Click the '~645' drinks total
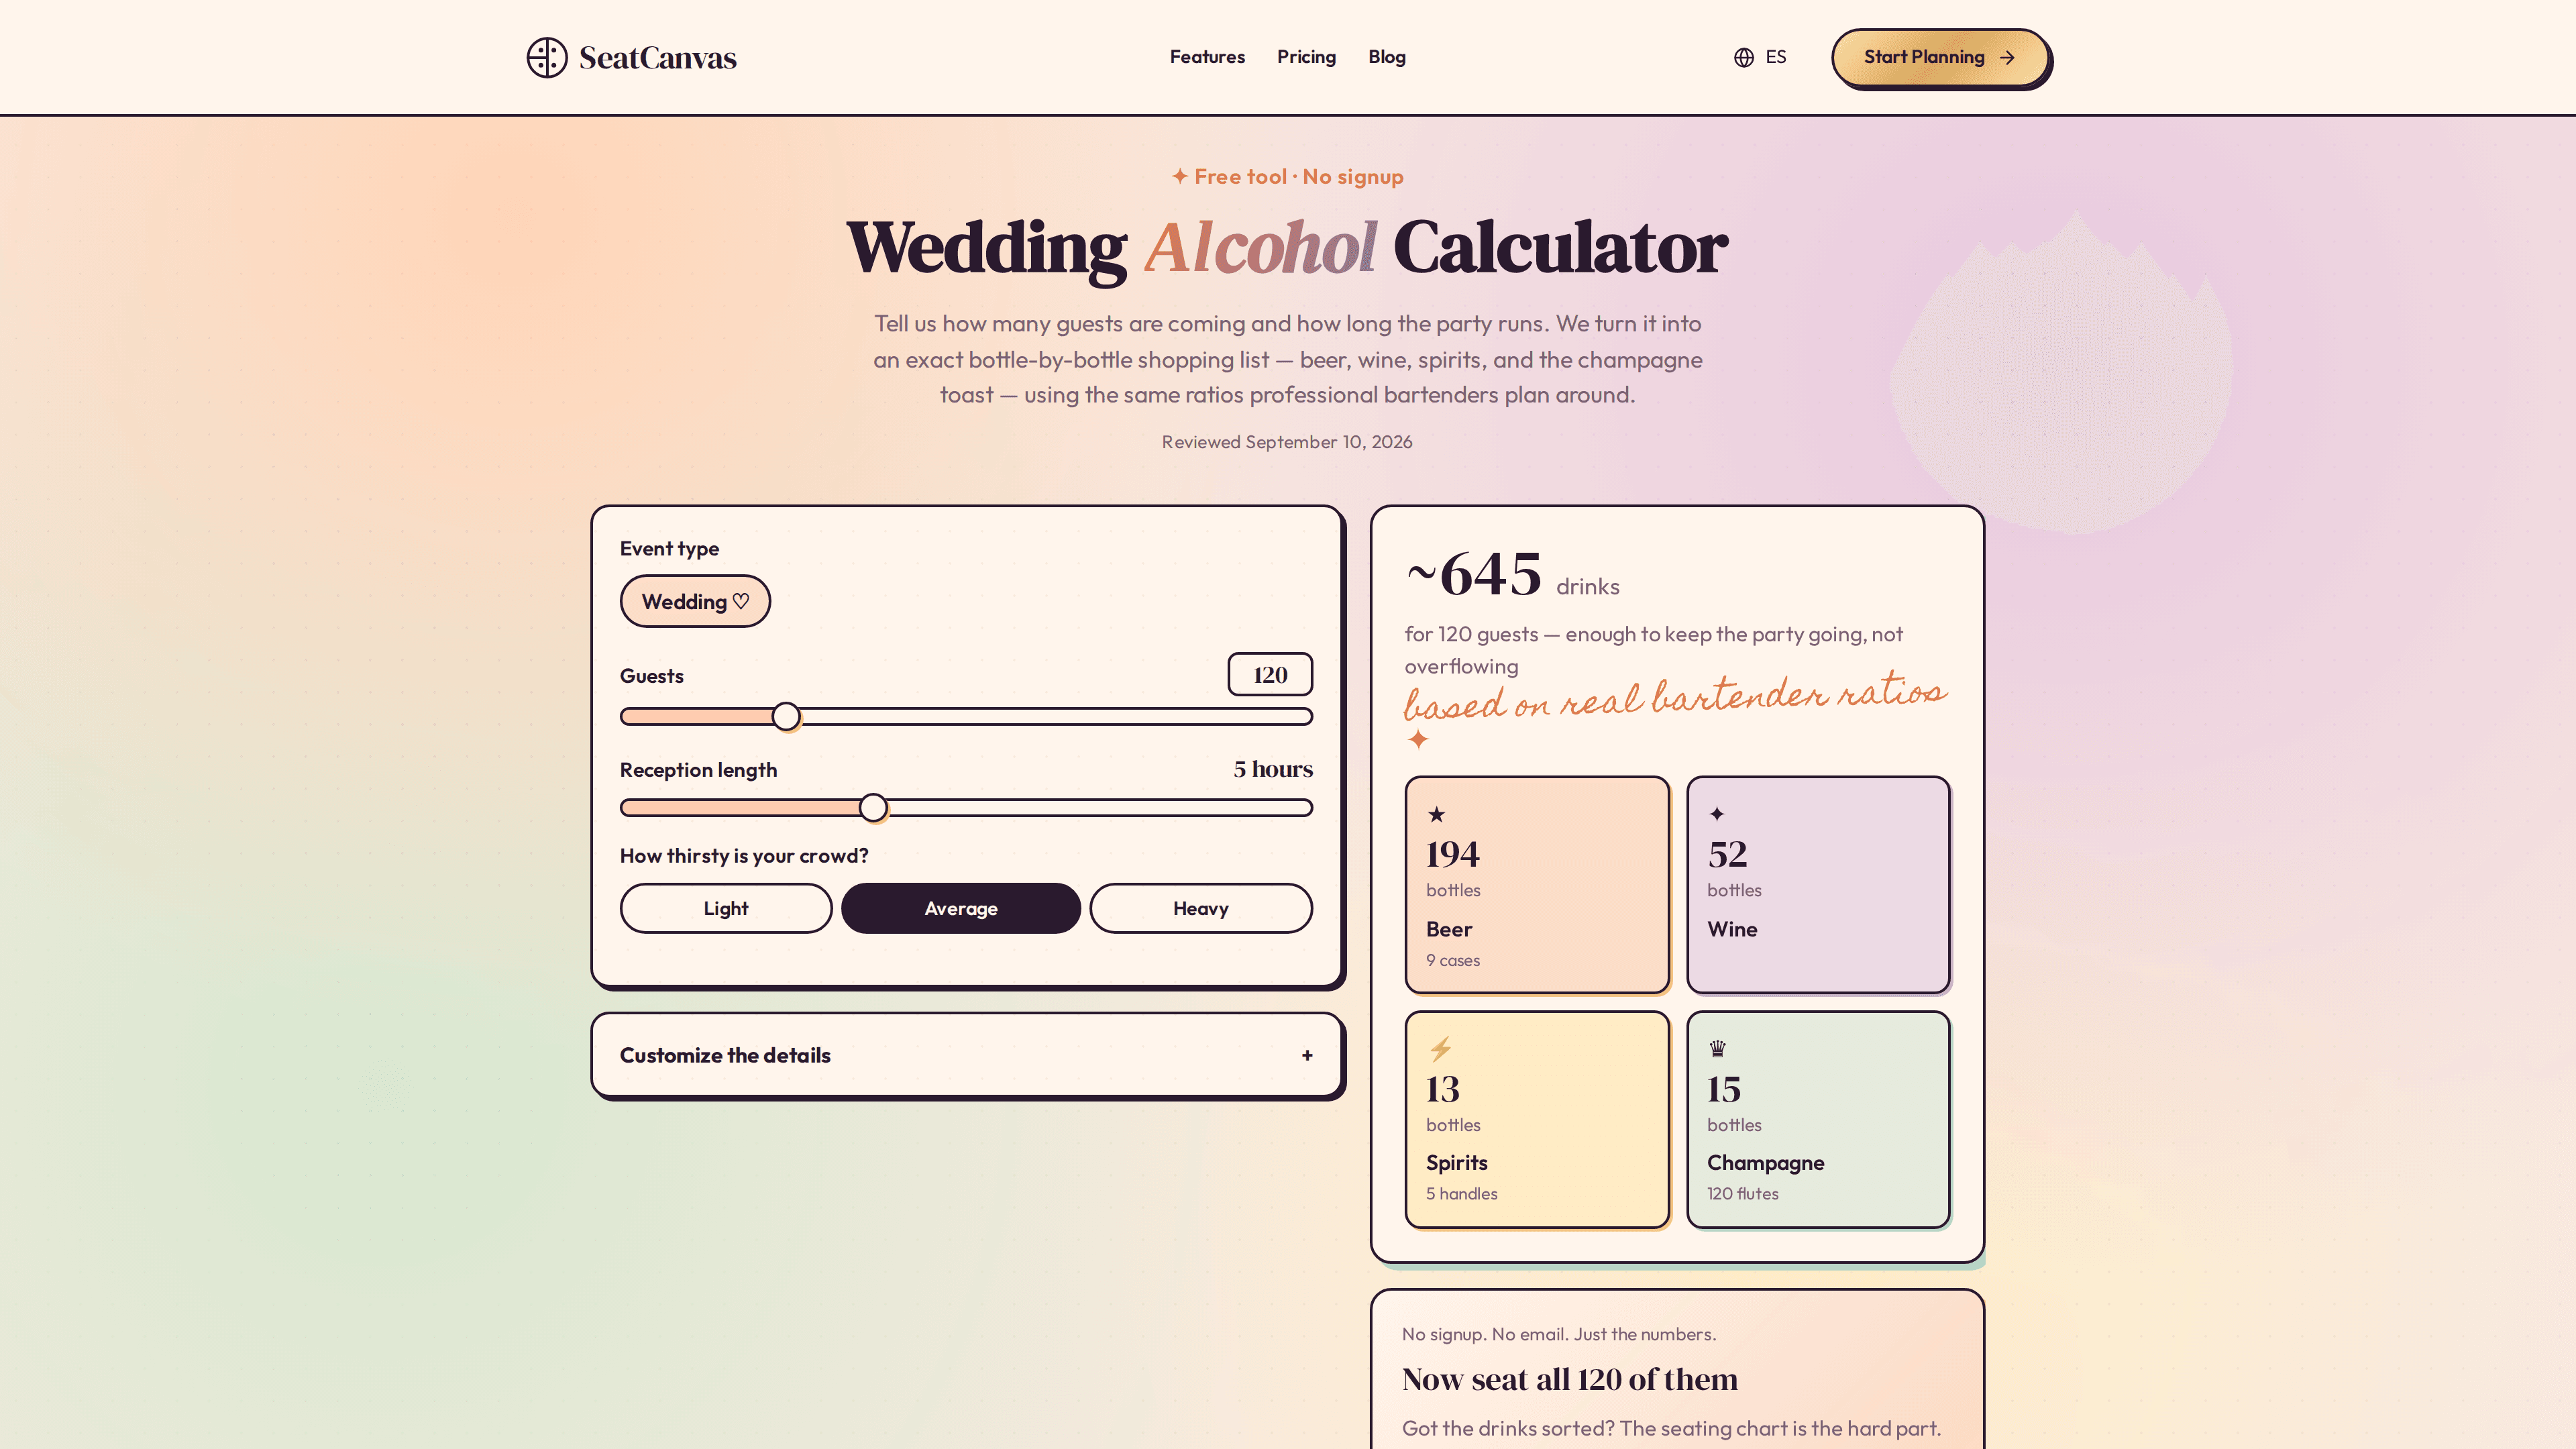The height and width of the screenshot is (1449, 2576). tap(1474, 575)
